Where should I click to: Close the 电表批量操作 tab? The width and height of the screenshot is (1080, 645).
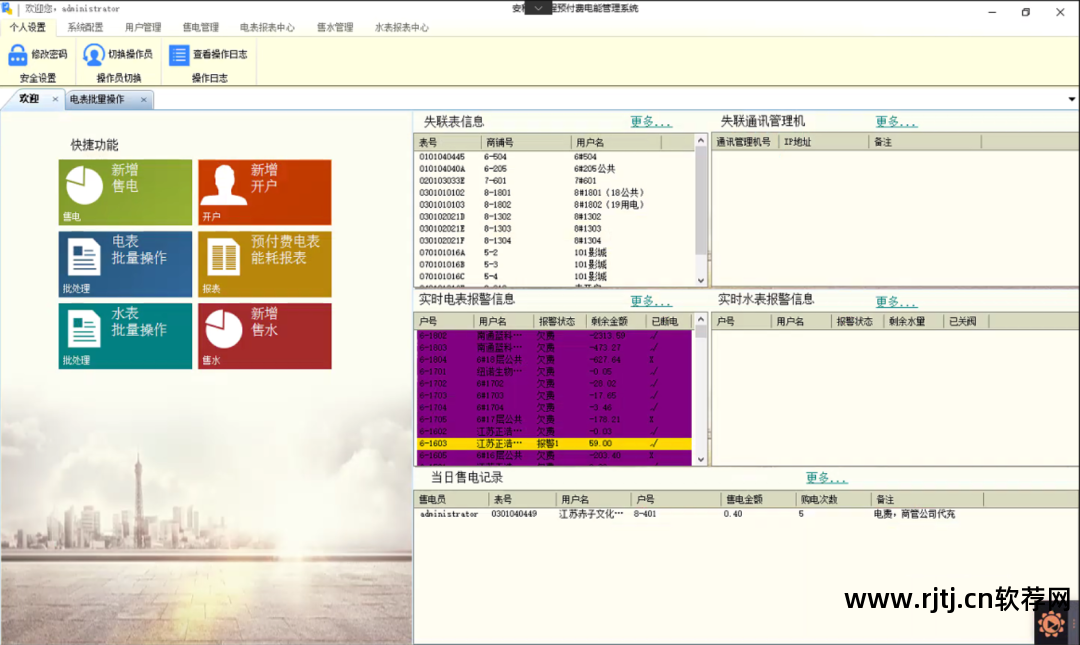click(x=143, y=99)
